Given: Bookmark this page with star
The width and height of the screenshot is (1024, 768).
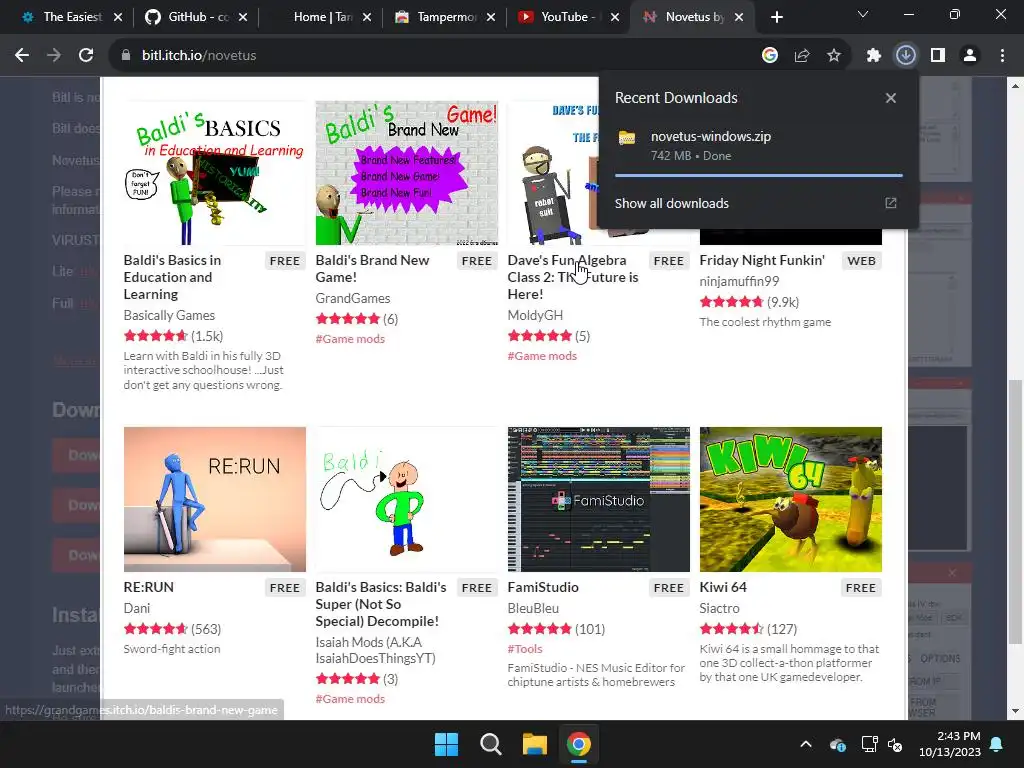Looking at the screenshot, I should [x=834, y=56].
